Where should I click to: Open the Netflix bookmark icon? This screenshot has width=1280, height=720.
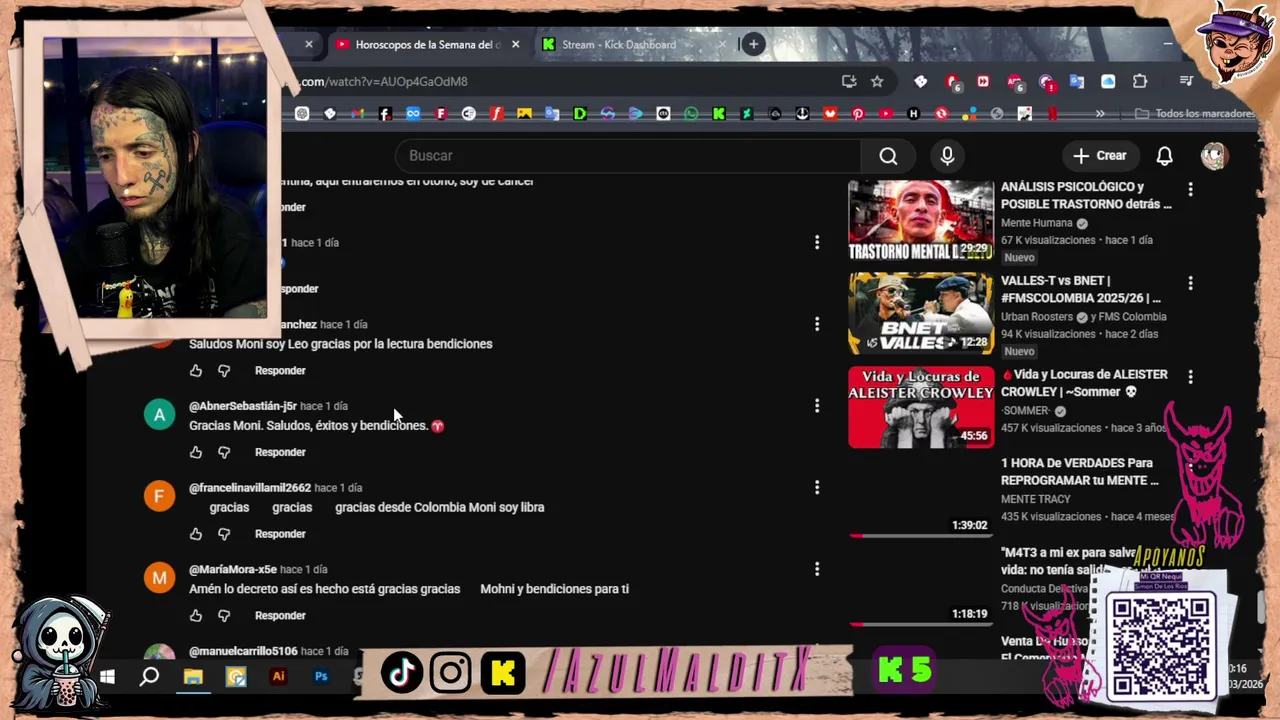1052,114
